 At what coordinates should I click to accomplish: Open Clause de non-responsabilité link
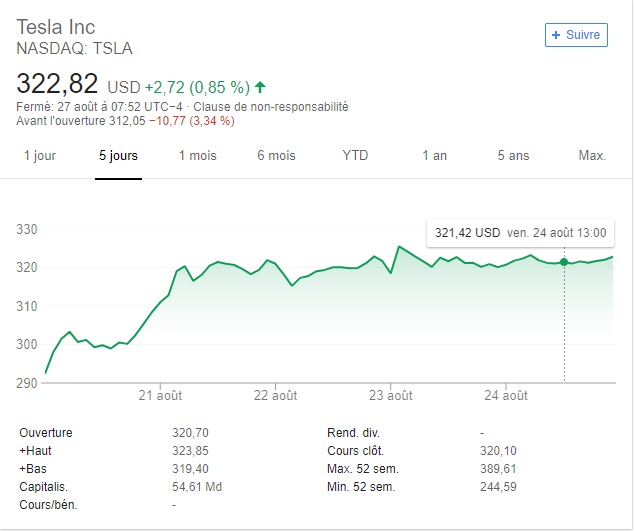271,107
